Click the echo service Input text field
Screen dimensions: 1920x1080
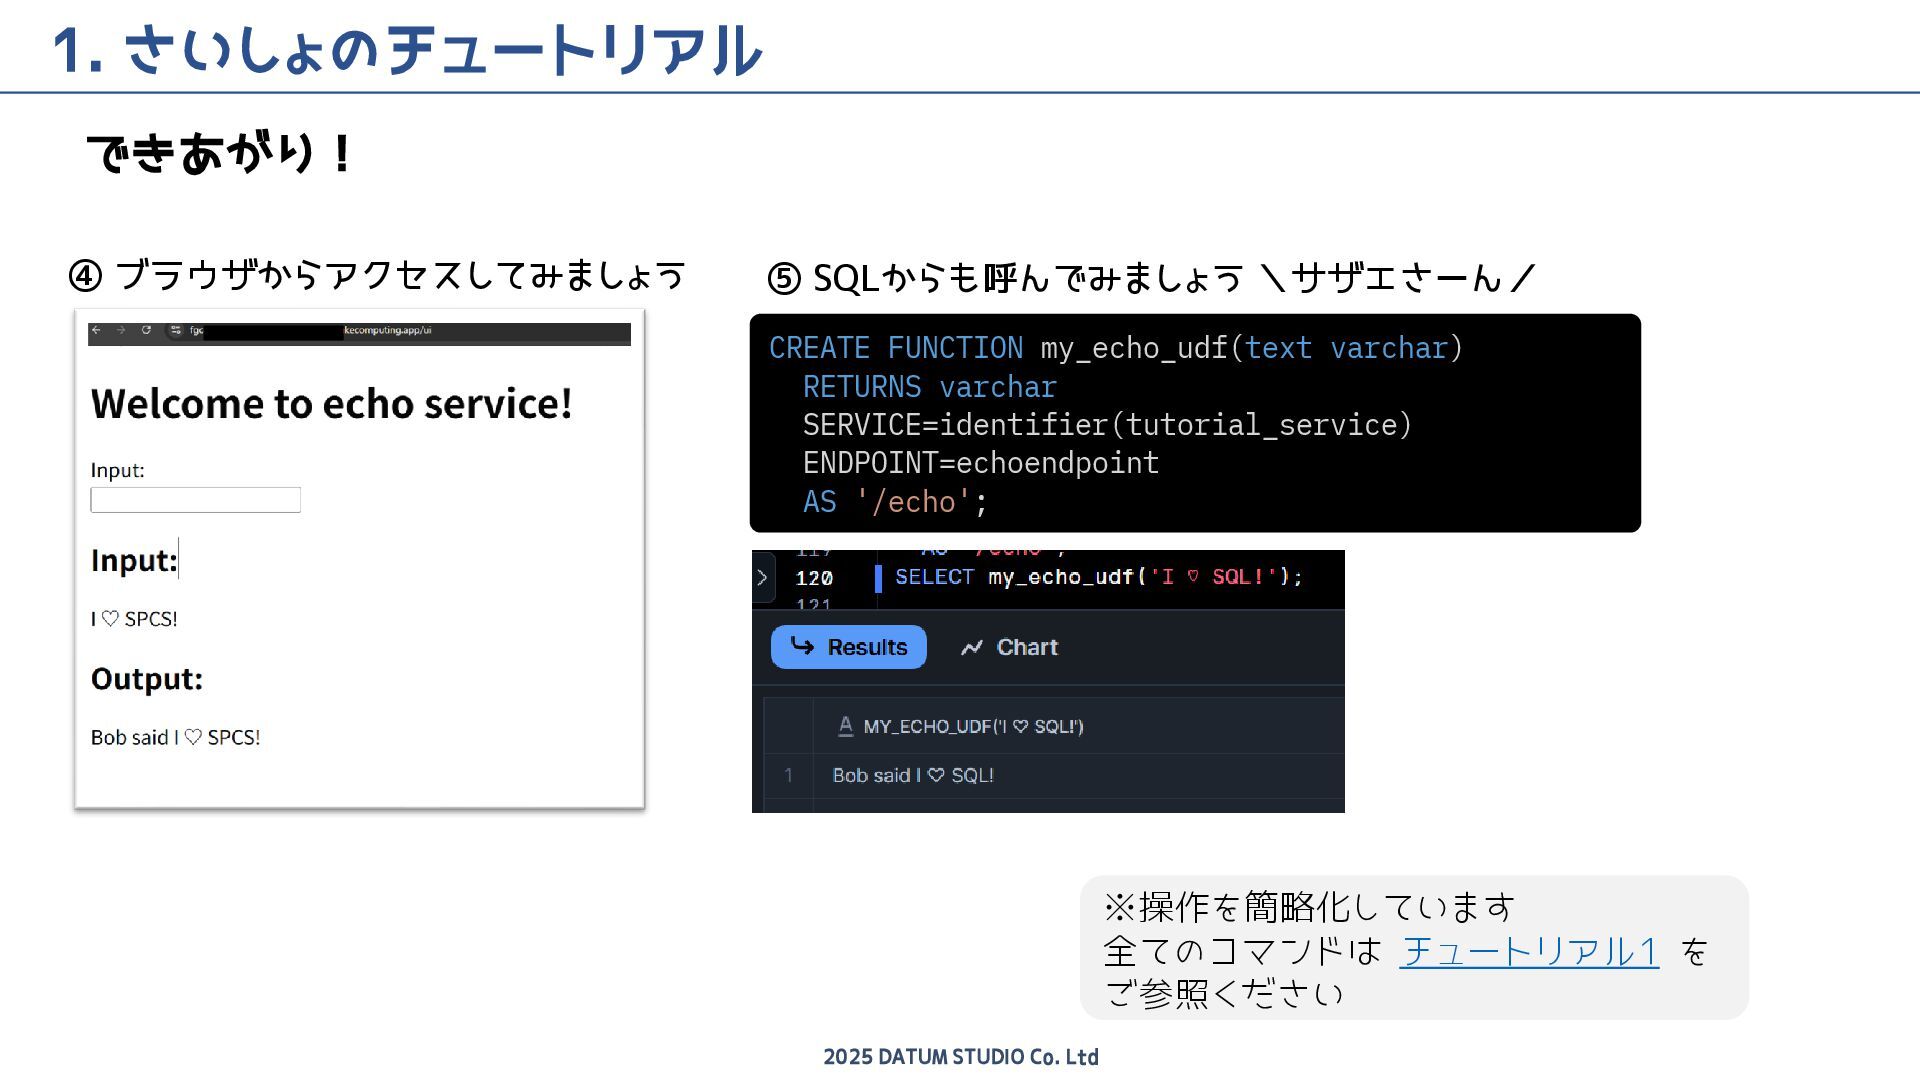195,500
